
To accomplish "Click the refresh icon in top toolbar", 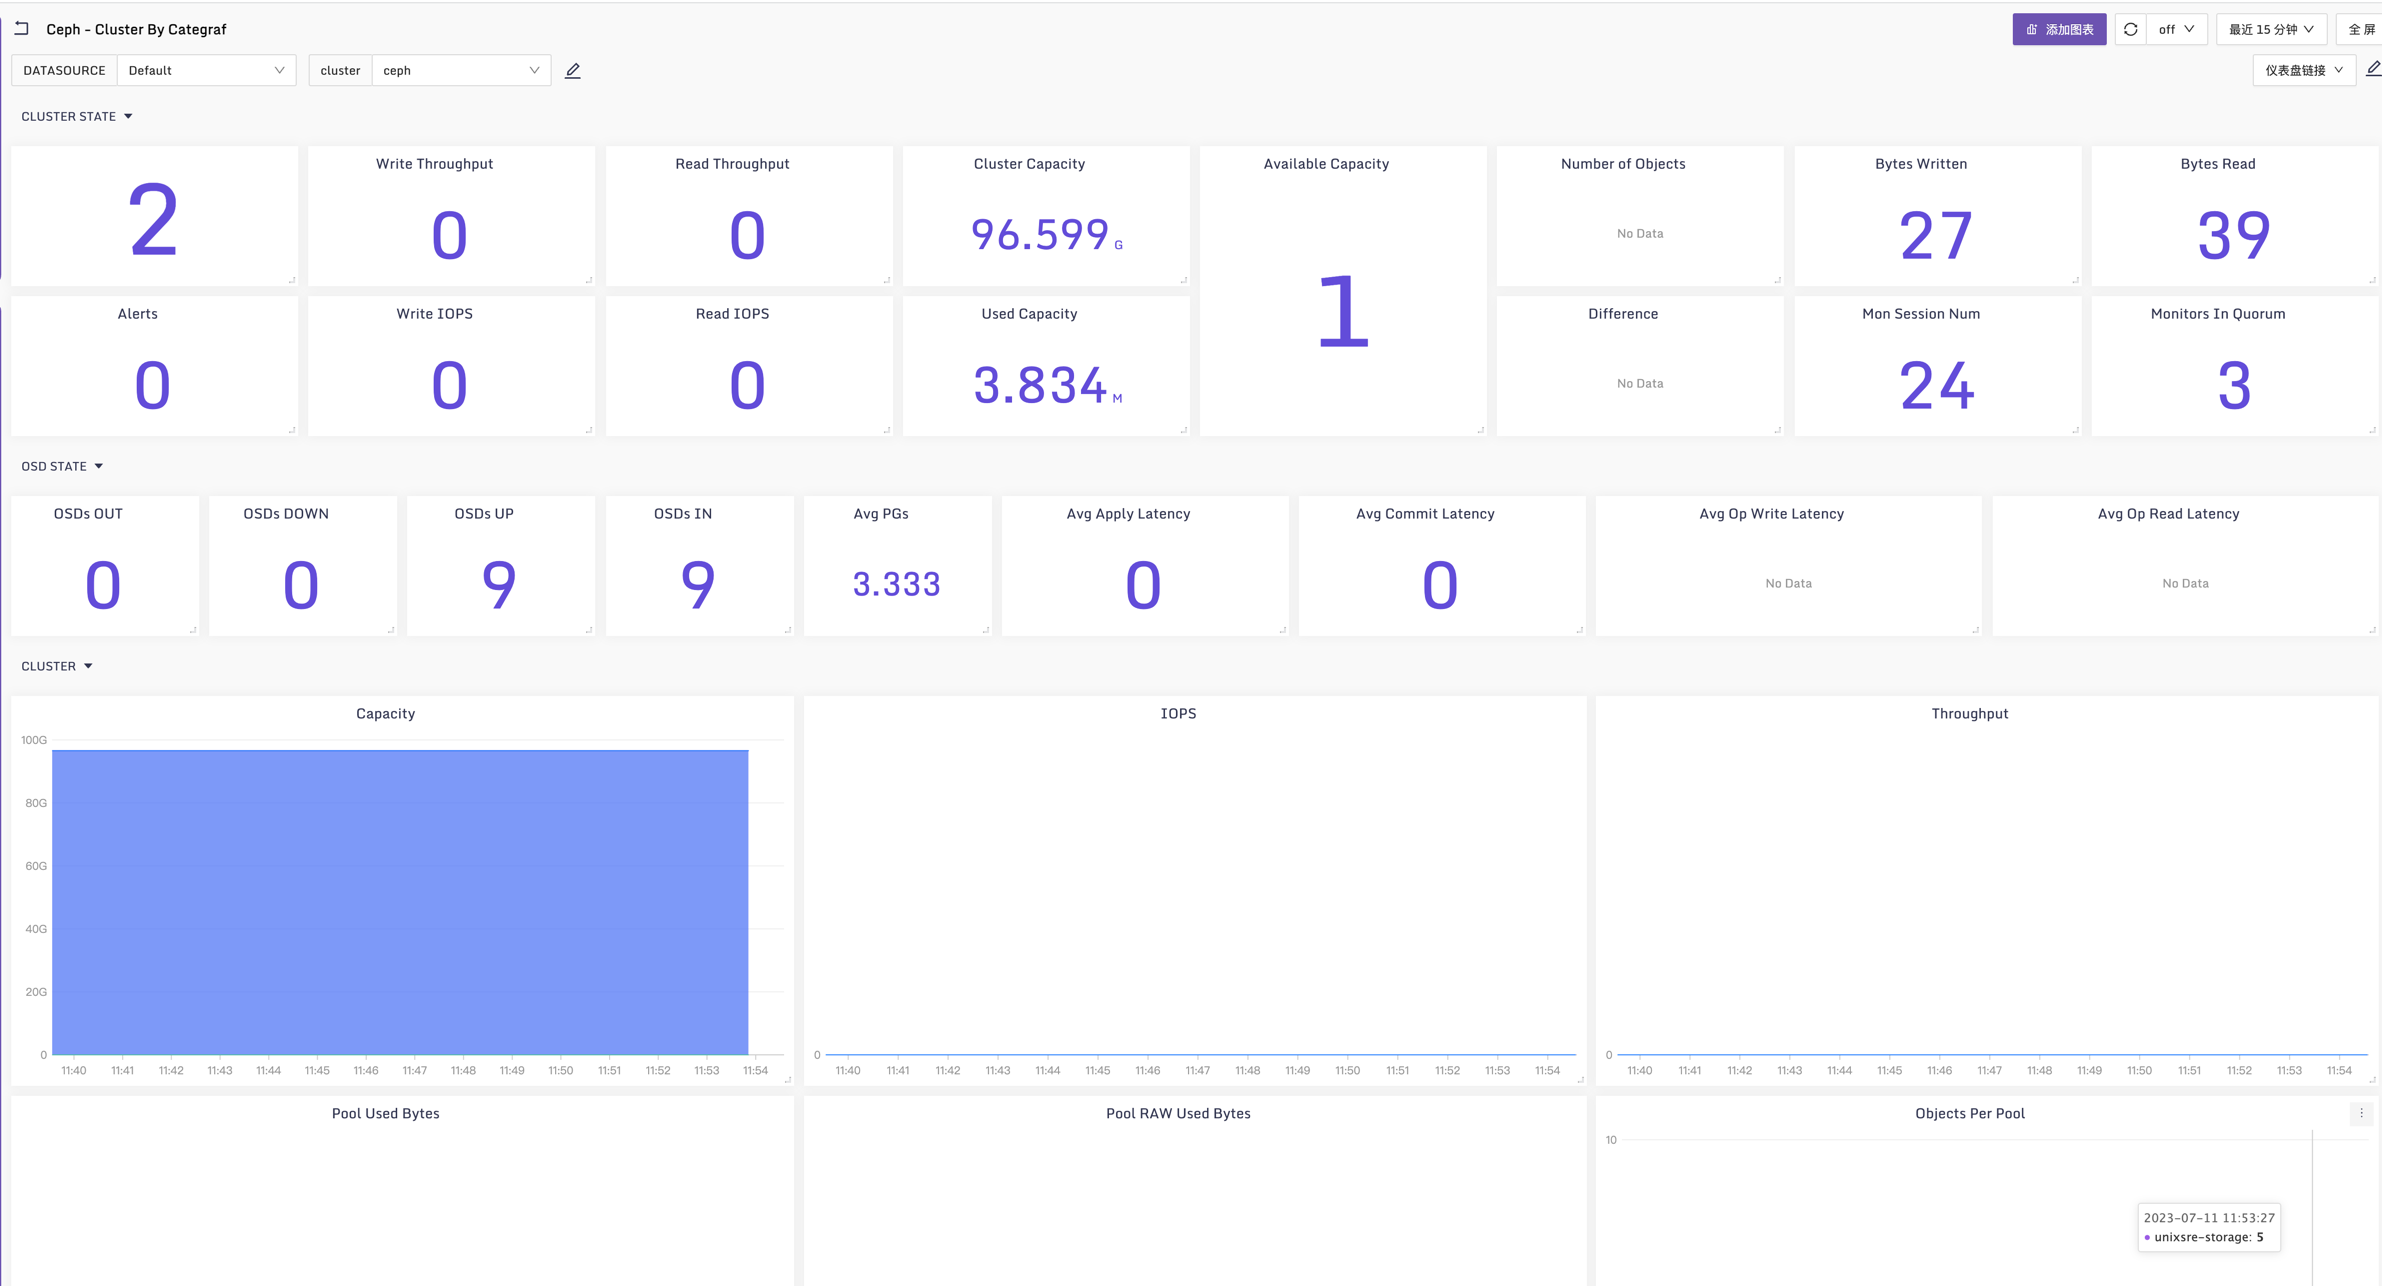I will [2130, 30].
